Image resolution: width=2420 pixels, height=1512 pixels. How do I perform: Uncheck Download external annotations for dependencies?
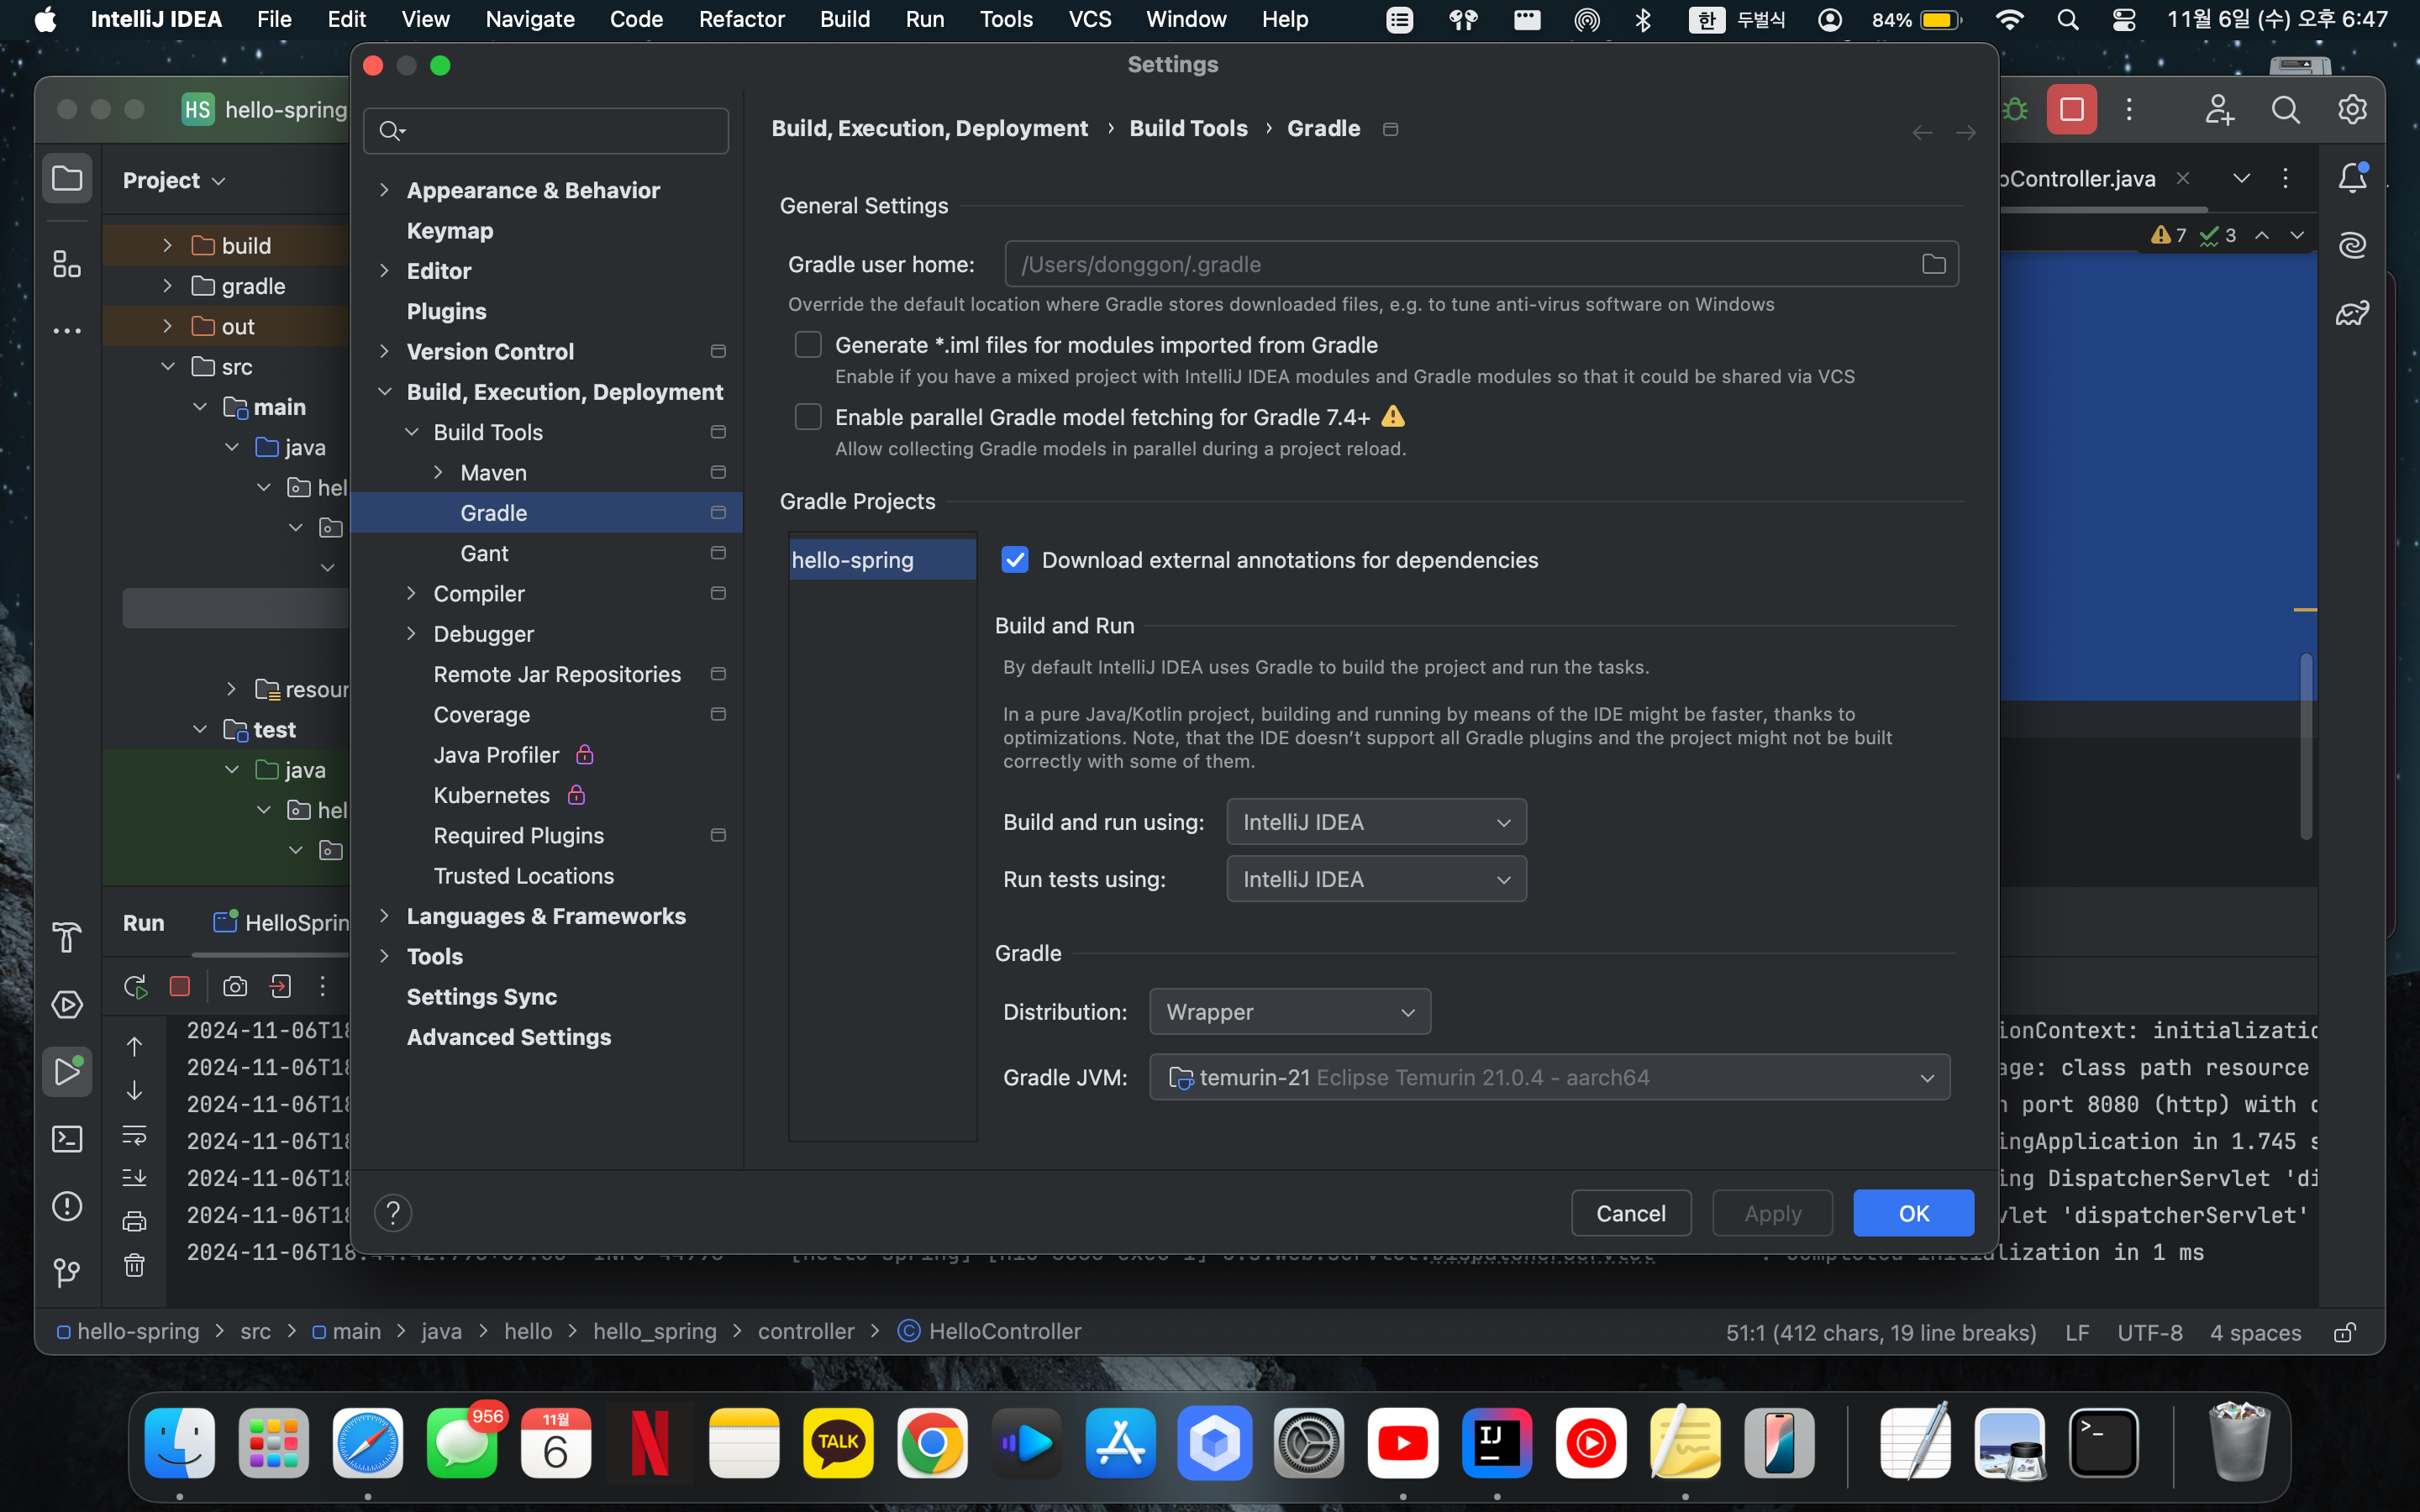1015,560
